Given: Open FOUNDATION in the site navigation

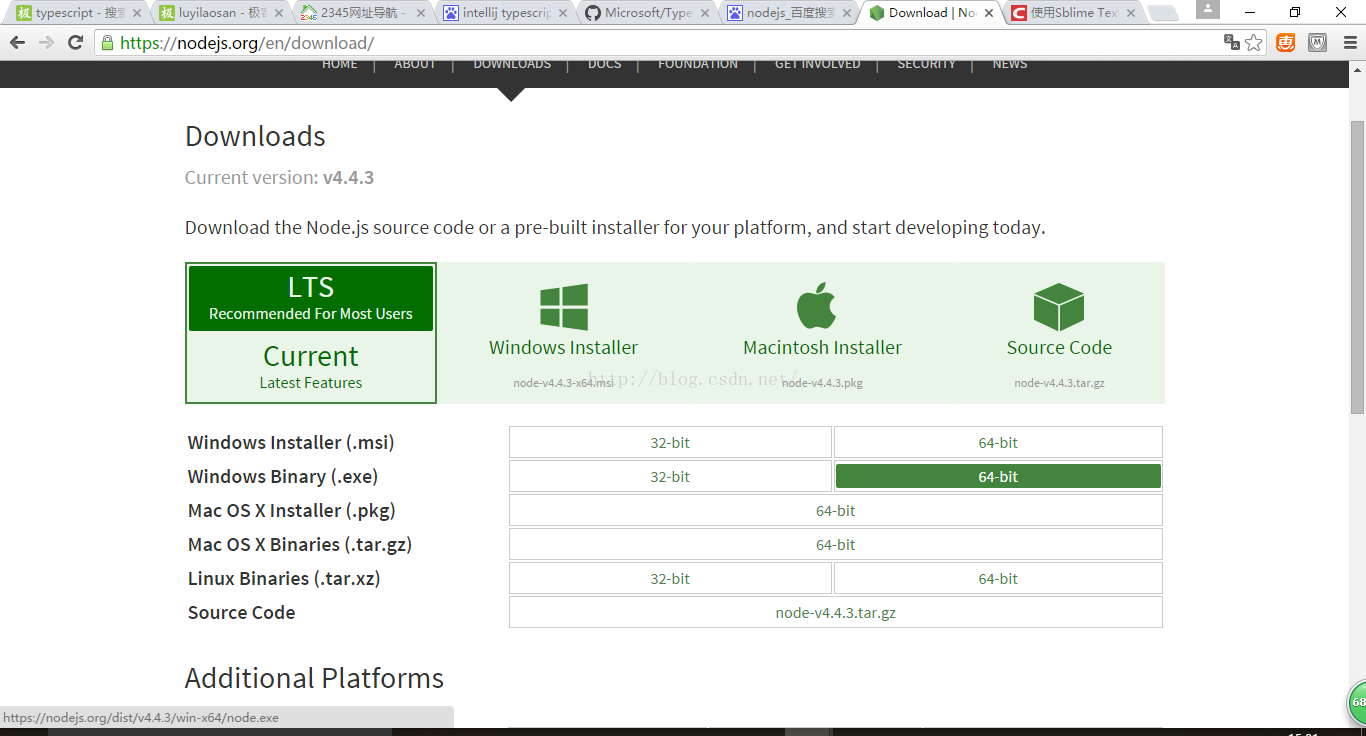Looking at the screenshot, I should 698,64.
